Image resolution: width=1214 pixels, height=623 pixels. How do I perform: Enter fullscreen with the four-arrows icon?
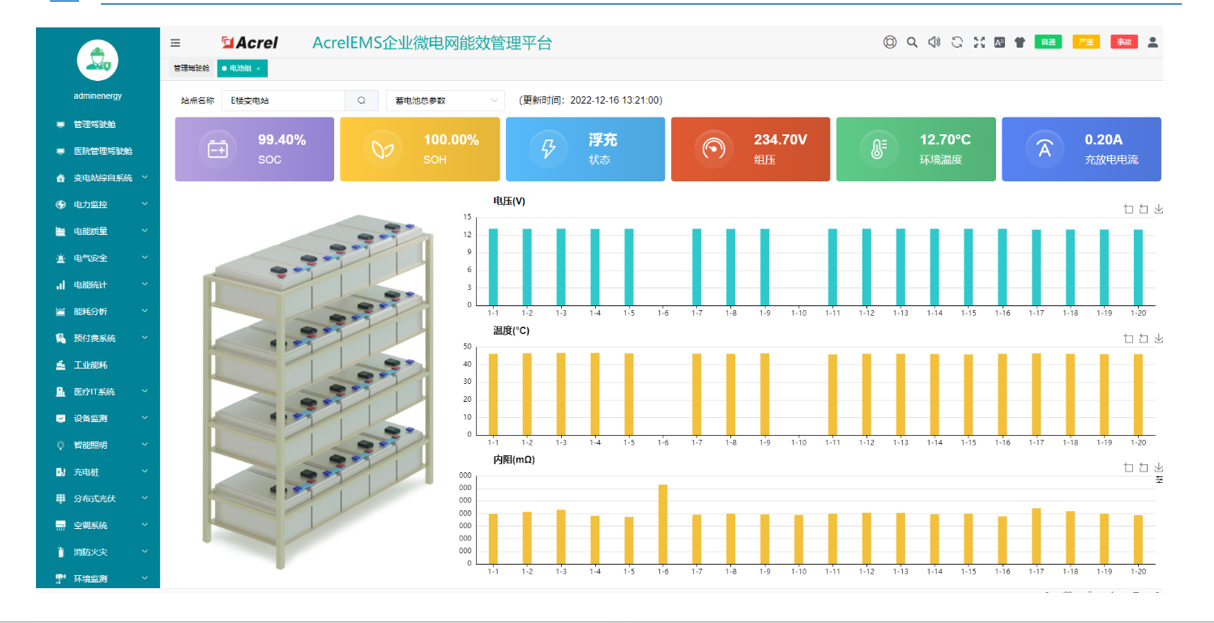(x=979, y=42)
